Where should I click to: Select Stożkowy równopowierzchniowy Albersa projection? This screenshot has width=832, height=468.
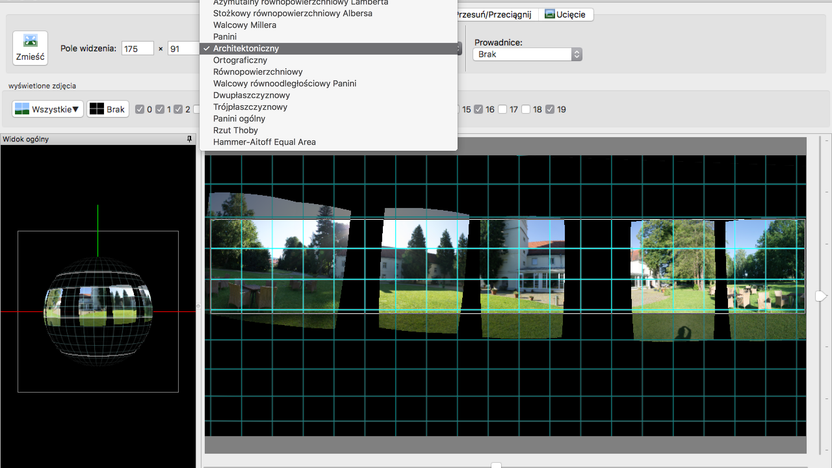328,13
